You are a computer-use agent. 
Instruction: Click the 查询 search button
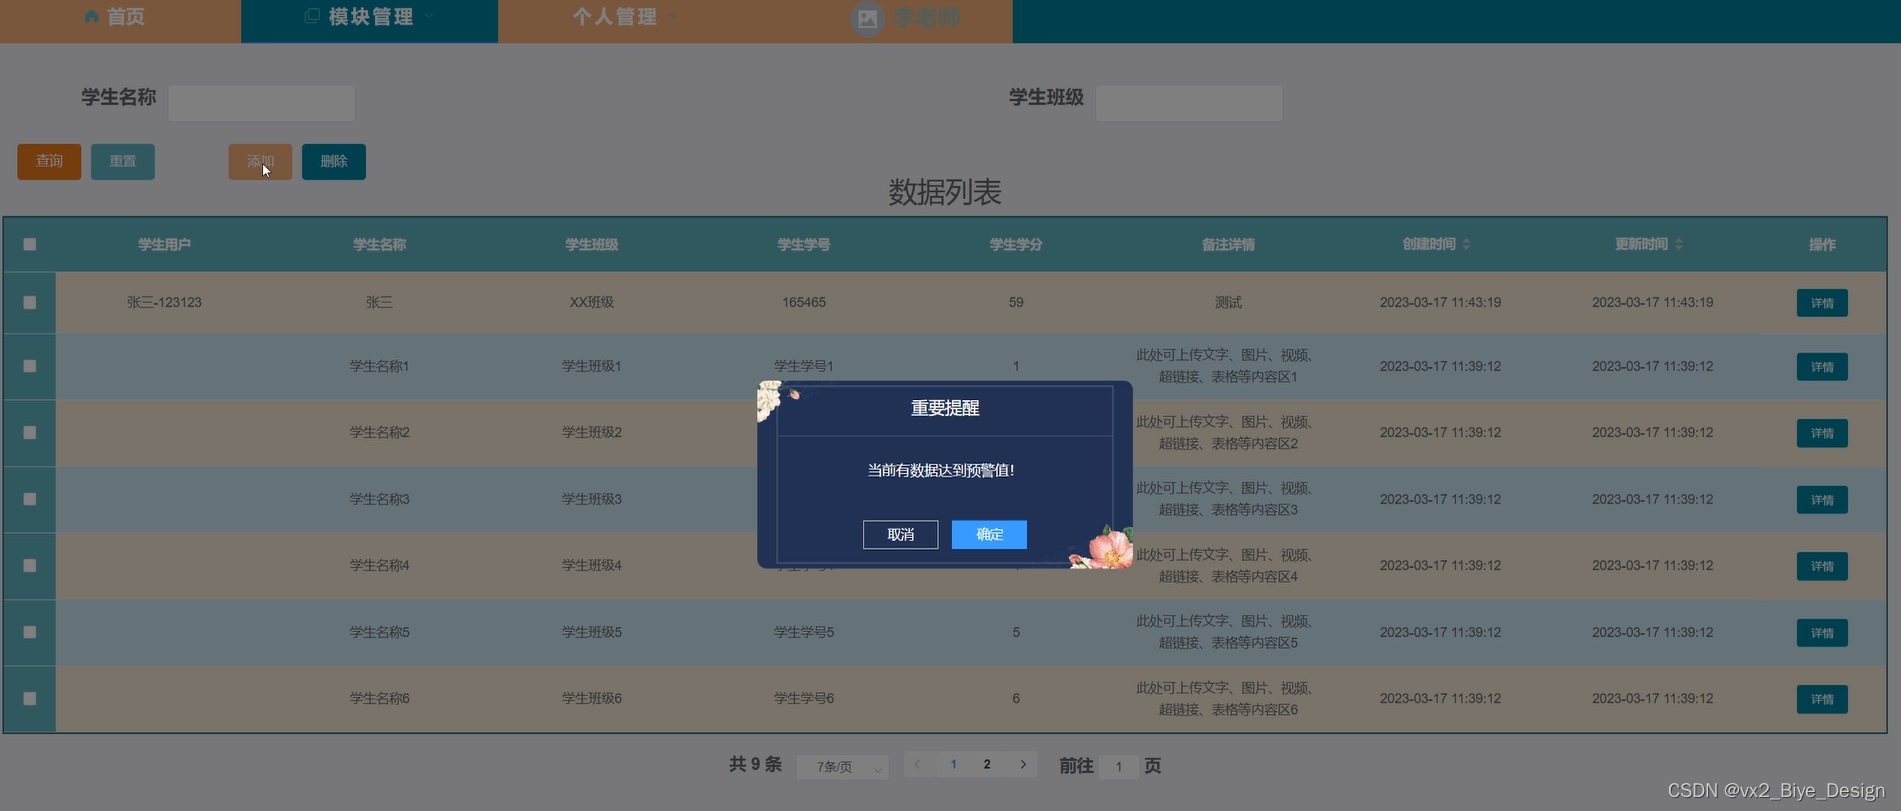49,161
